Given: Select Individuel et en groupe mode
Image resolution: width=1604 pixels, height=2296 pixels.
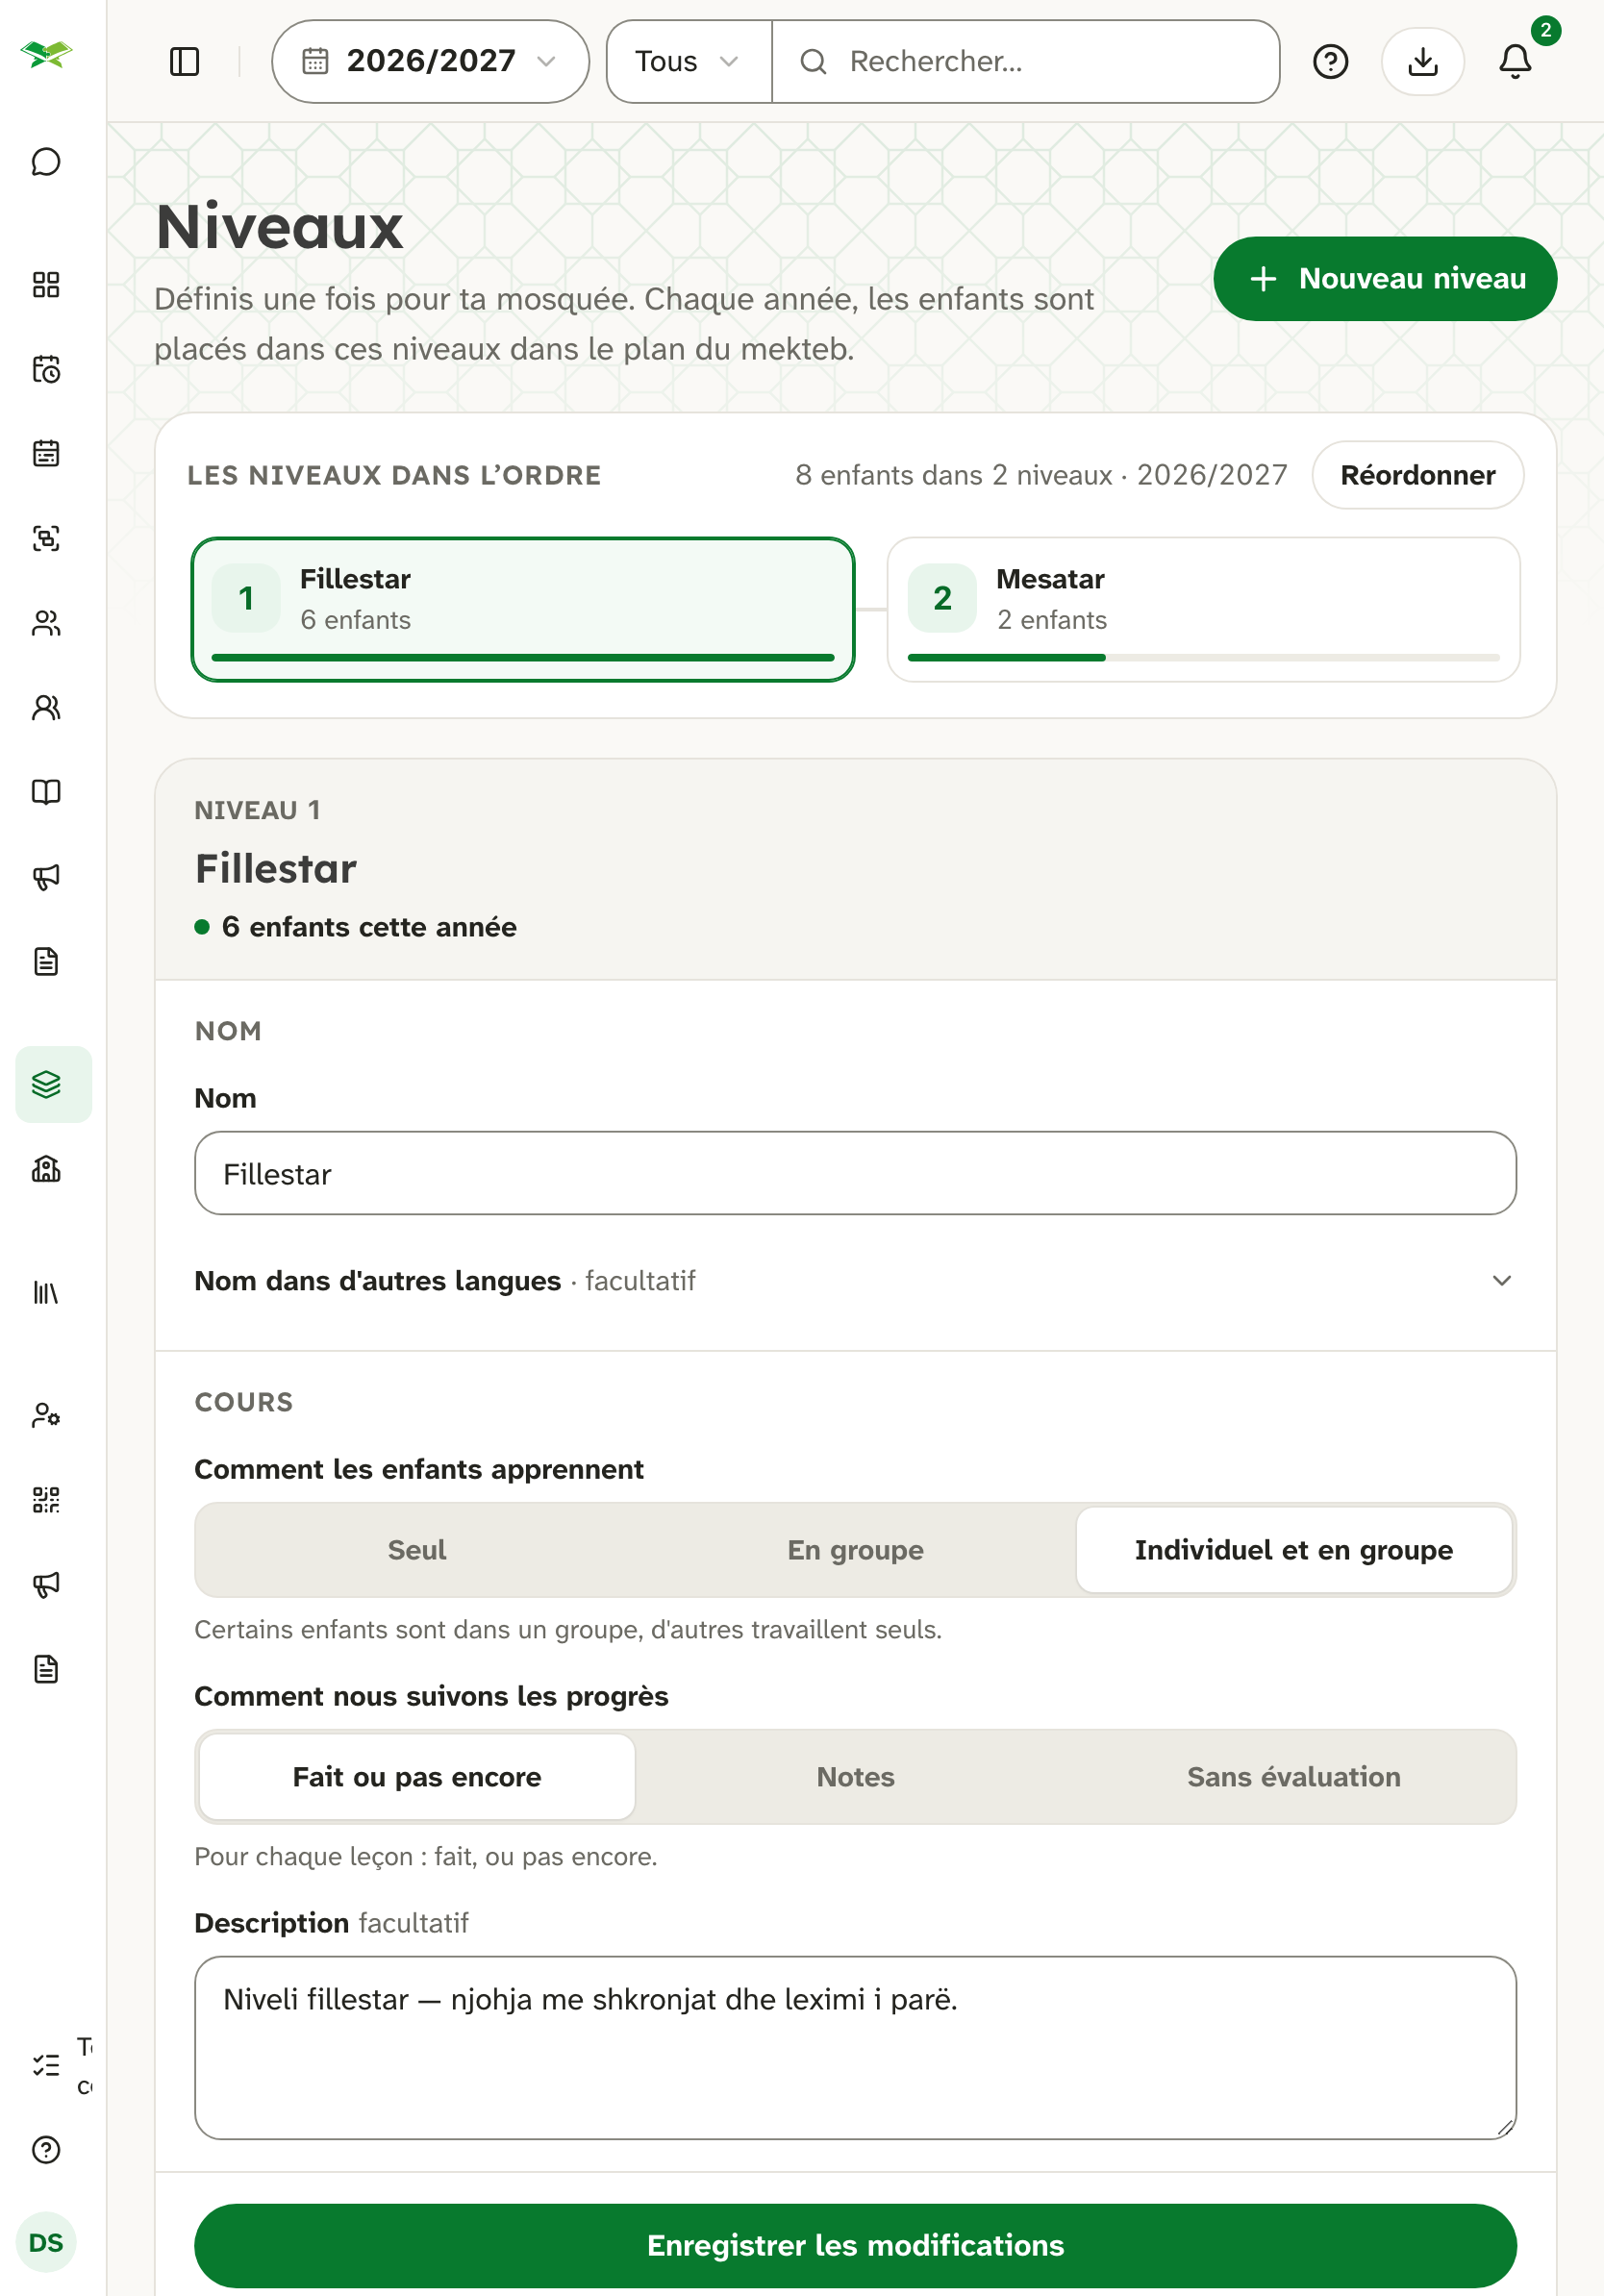Looking at the screenshot, I should click(x=1293, y=1549).
